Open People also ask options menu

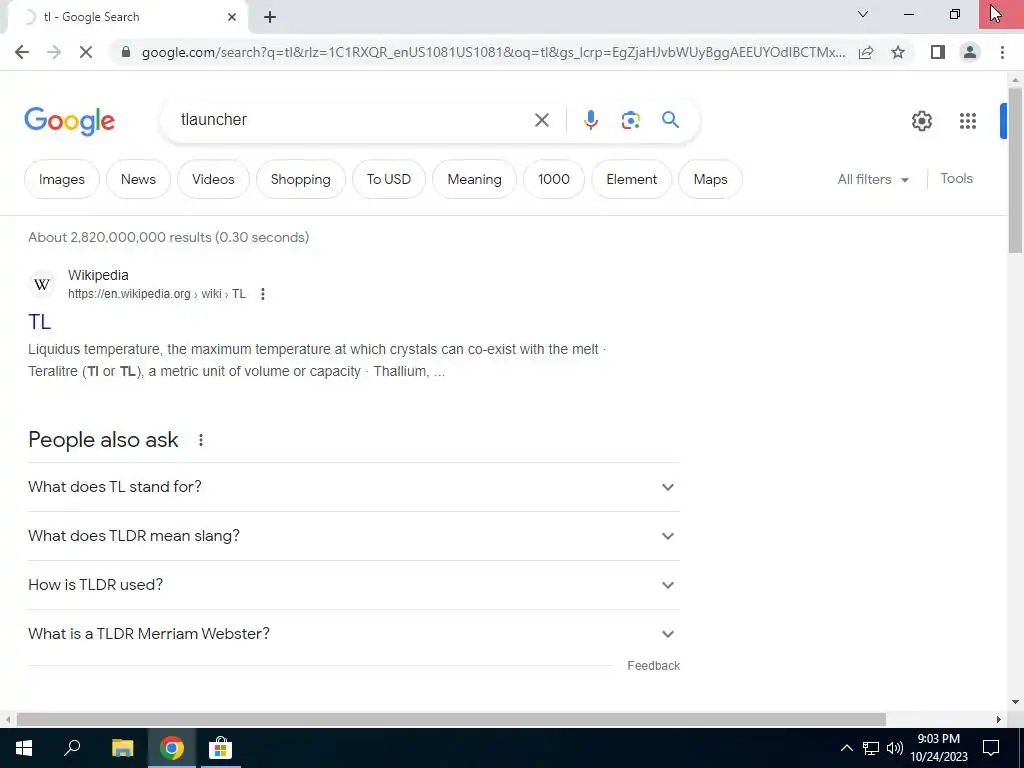(x=200, y=440)
